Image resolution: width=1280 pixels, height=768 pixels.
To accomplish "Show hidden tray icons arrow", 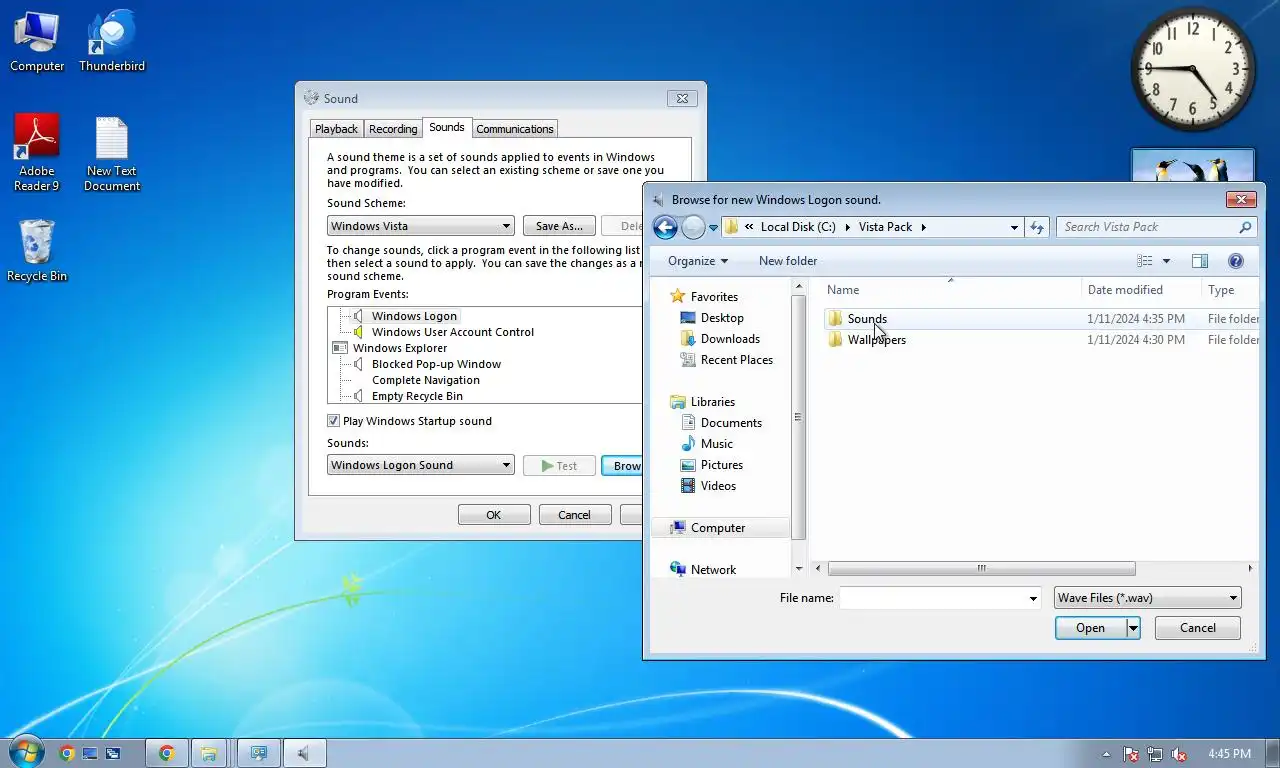I will 1106,754.
